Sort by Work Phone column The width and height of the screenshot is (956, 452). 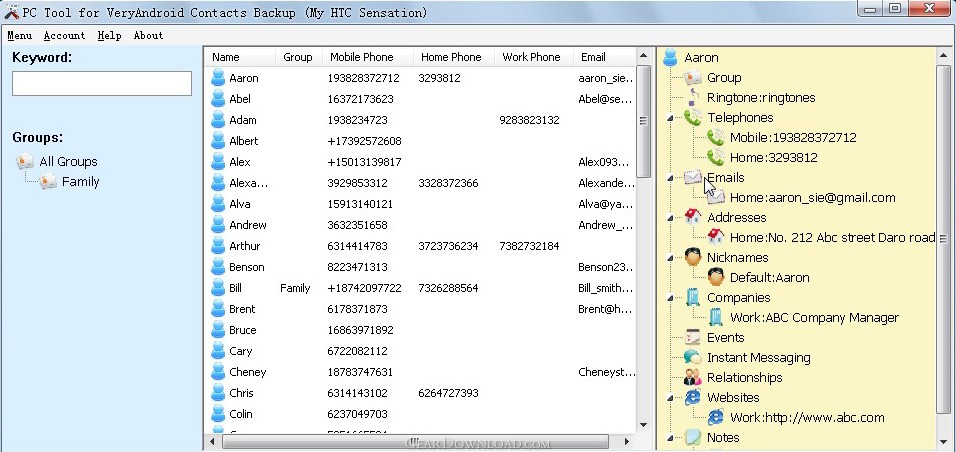pyautogui.click(x=533, y=57)
